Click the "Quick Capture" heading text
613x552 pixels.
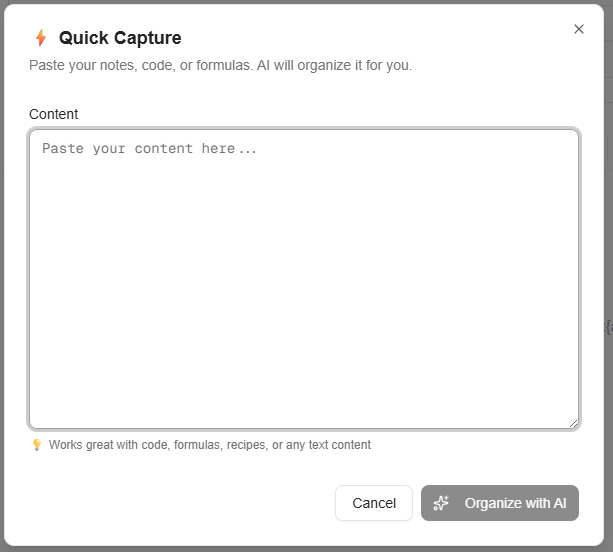(x=120, y=38)
